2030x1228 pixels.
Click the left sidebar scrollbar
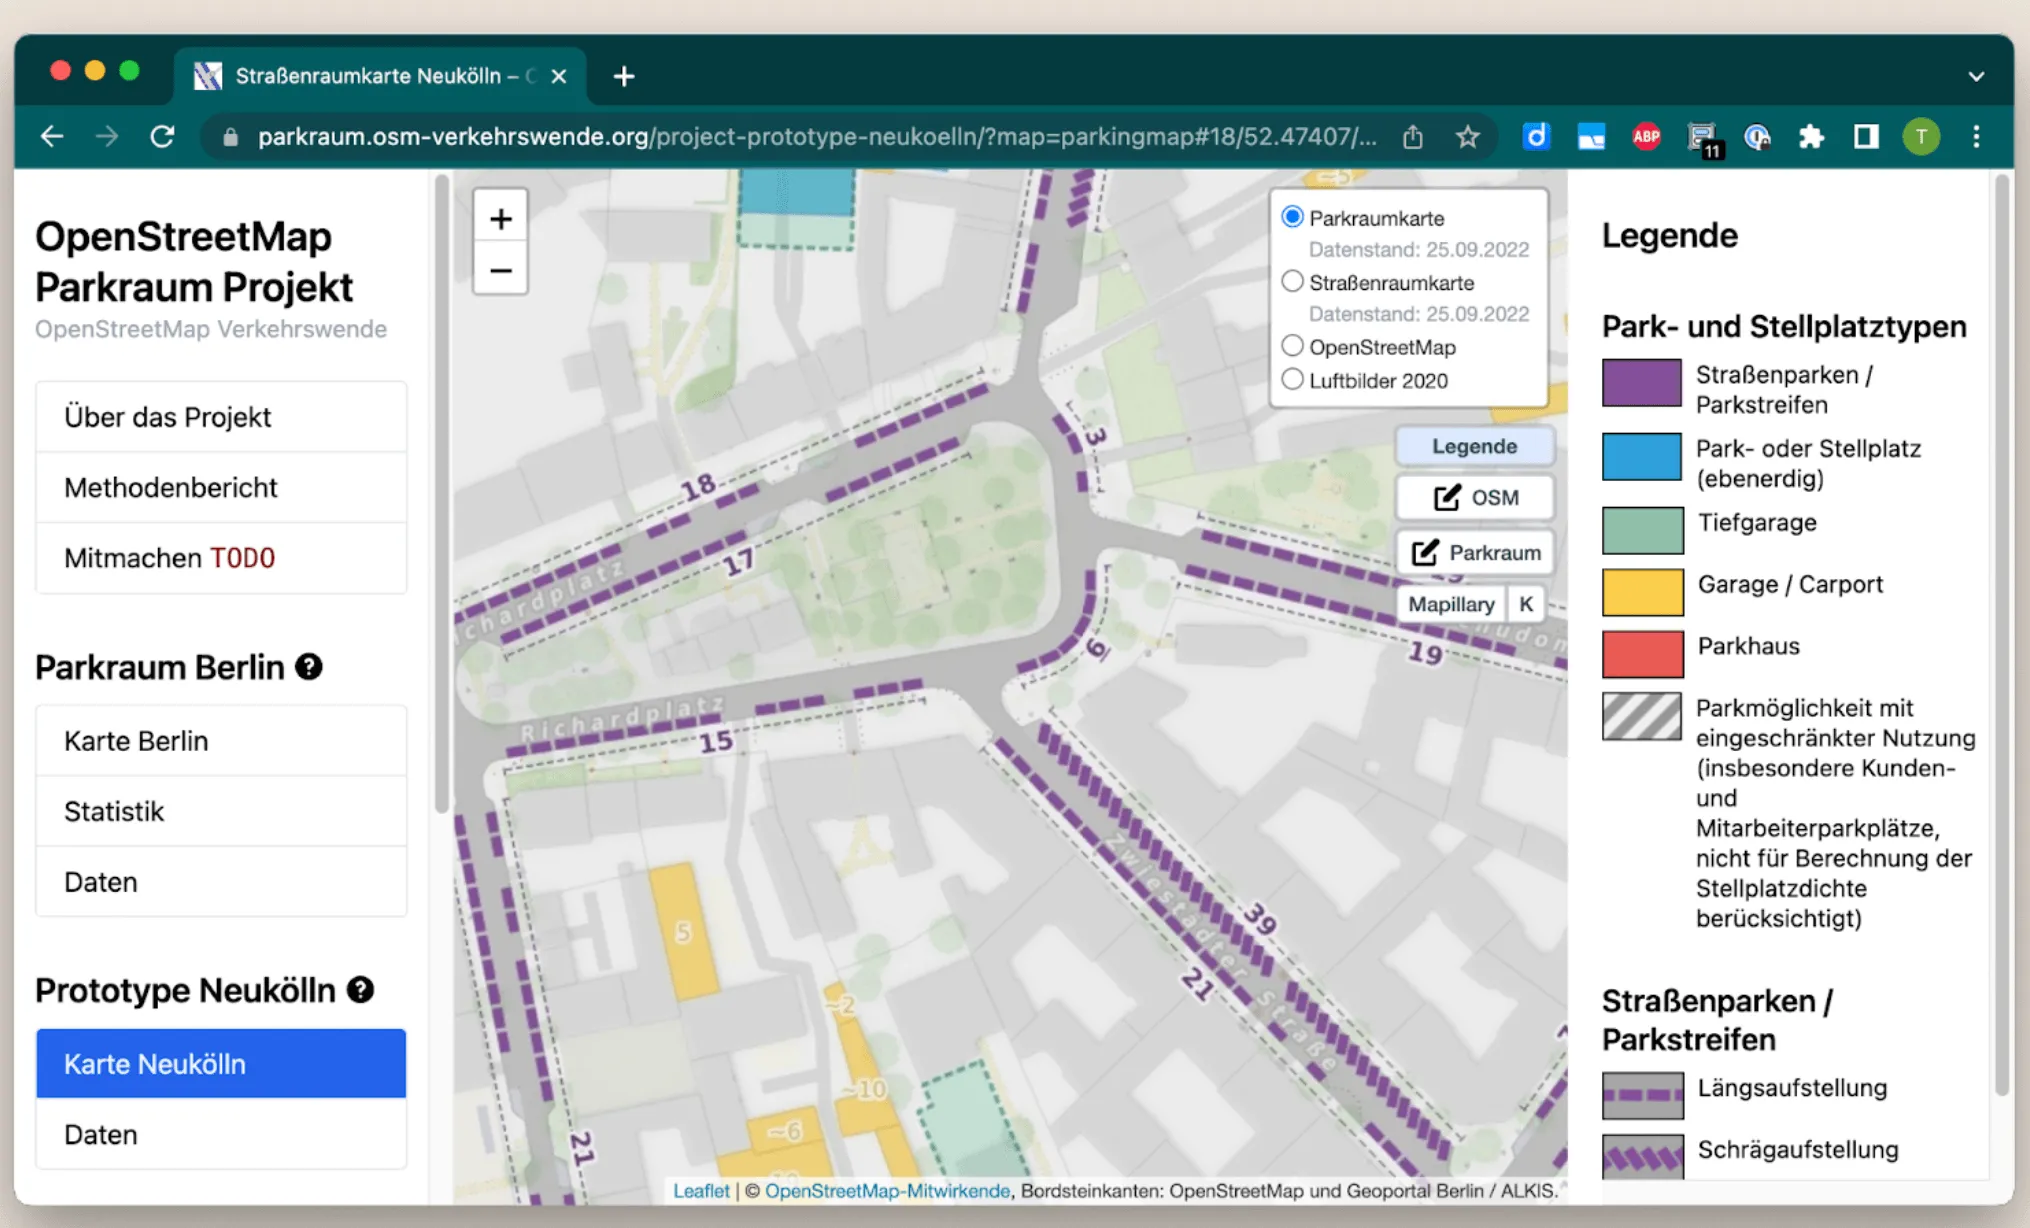tap(441, 495)
